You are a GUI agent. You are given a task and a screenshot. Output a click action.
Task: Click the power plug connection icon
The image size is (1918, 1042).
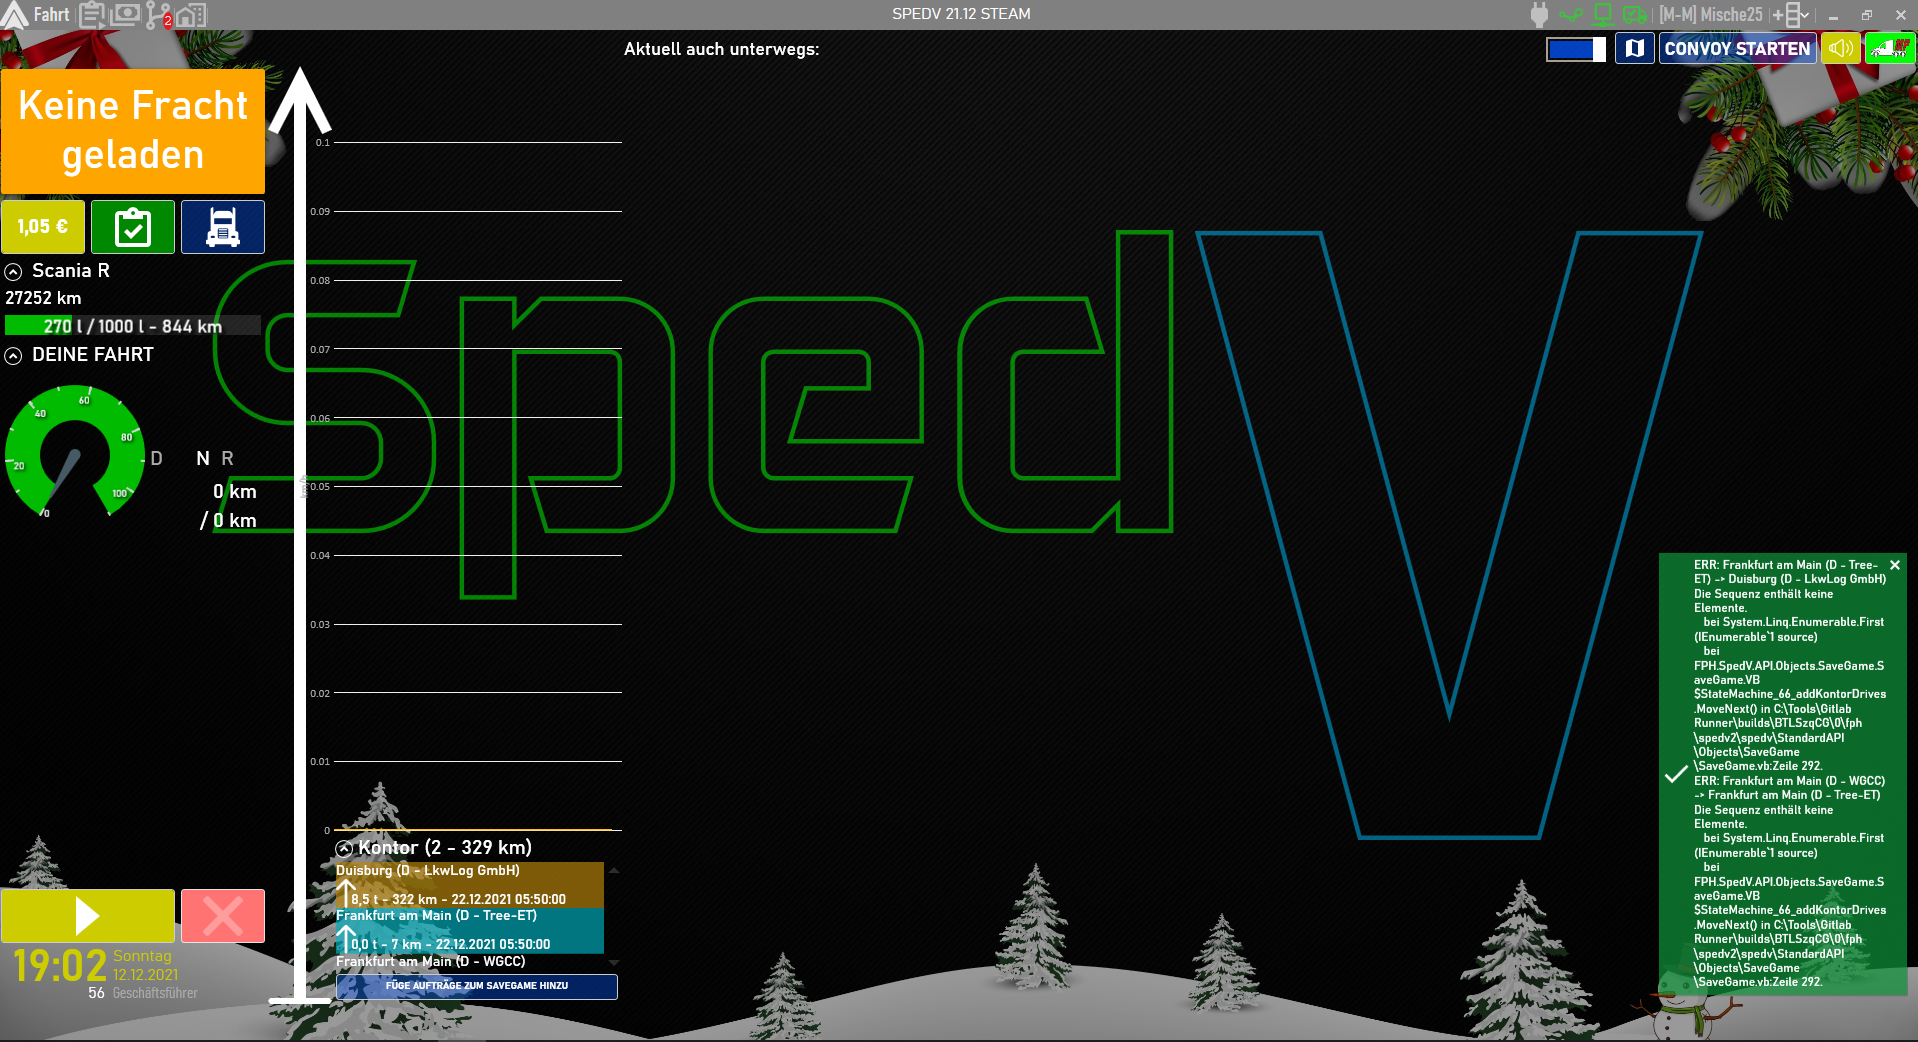click(x=1539, y=14)
